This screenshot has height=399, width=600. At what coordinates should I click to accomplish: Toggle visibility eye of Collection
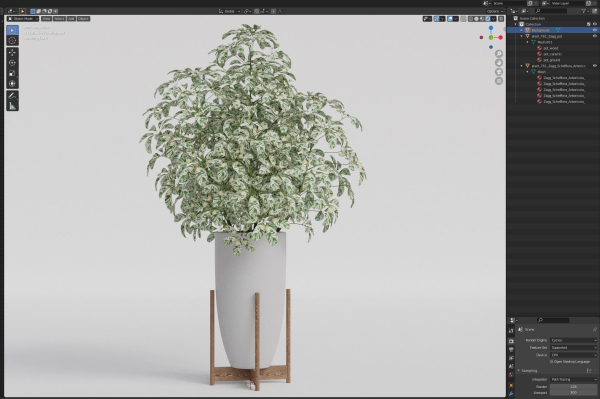pyautogui.click(x=595, y=24)
